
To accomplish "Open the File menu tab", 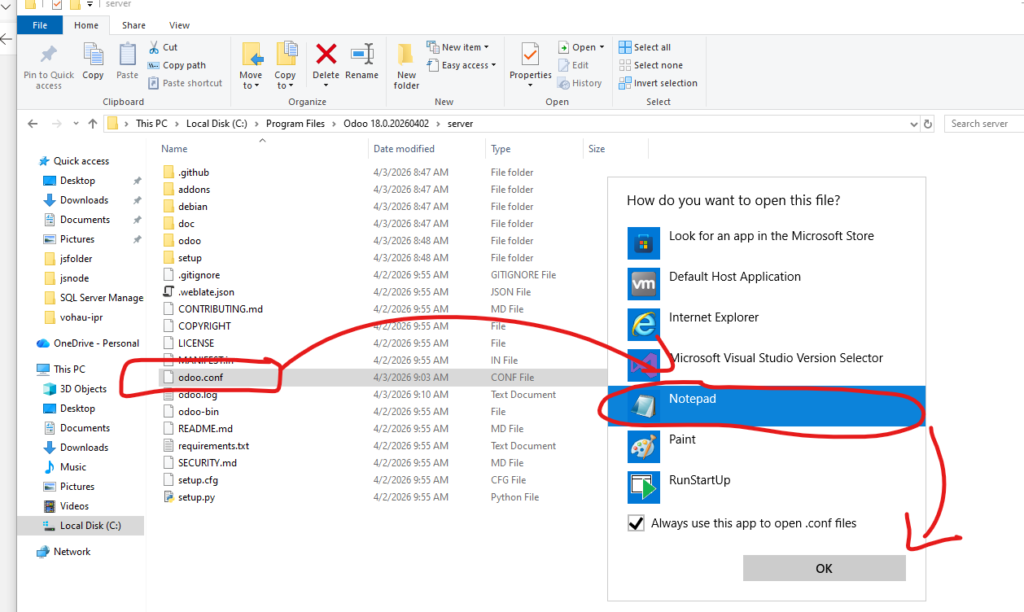I will [x=40, y=25].
